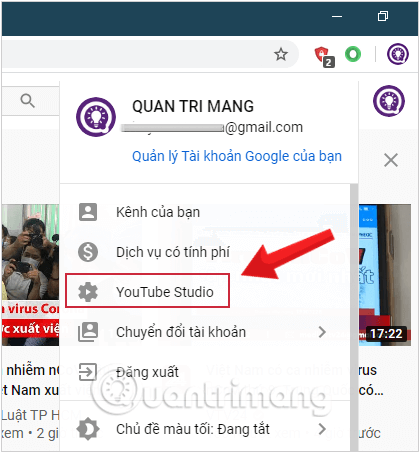Open Quản lý Tài khoản Google của bạn
This screenshot has height=453, width=420.
[237, 156]
